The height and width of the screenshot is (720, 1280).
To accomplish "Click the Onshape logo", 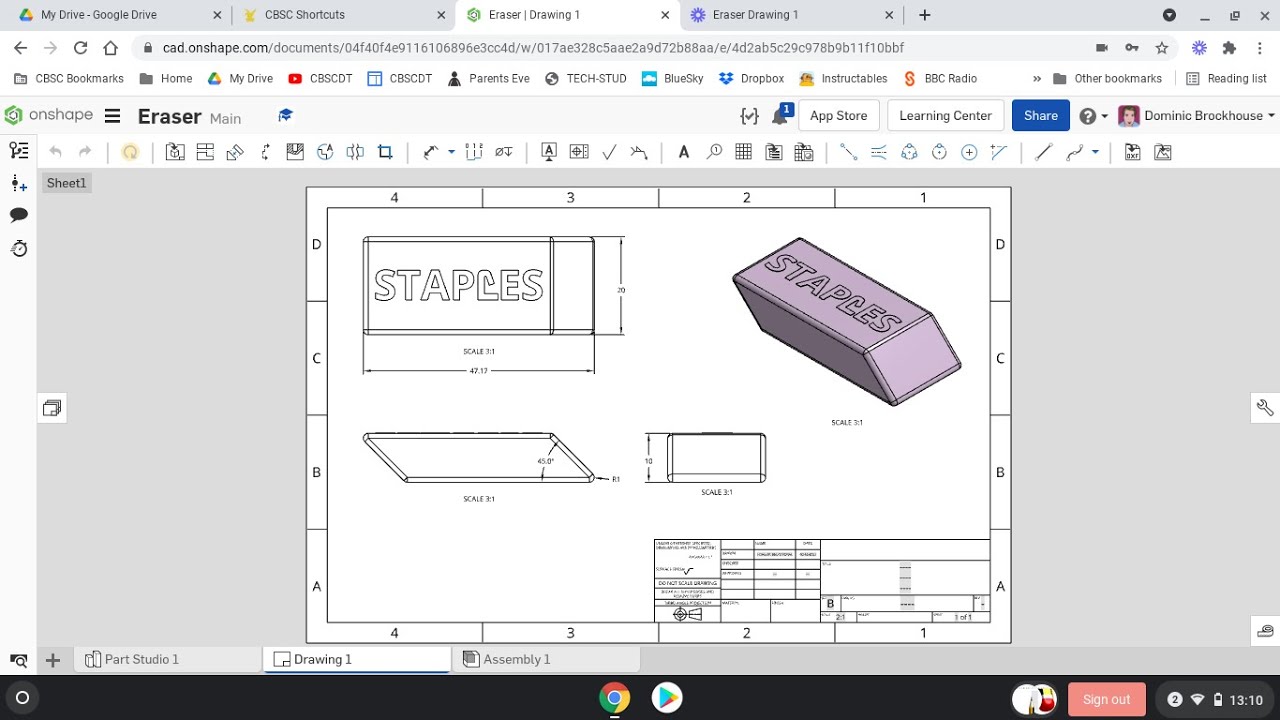I will click(x=48, y=115).
